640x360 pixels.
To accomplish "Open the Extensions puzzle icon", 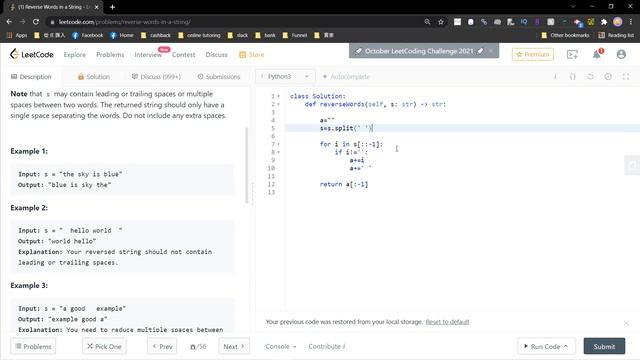I will point(604,22).
